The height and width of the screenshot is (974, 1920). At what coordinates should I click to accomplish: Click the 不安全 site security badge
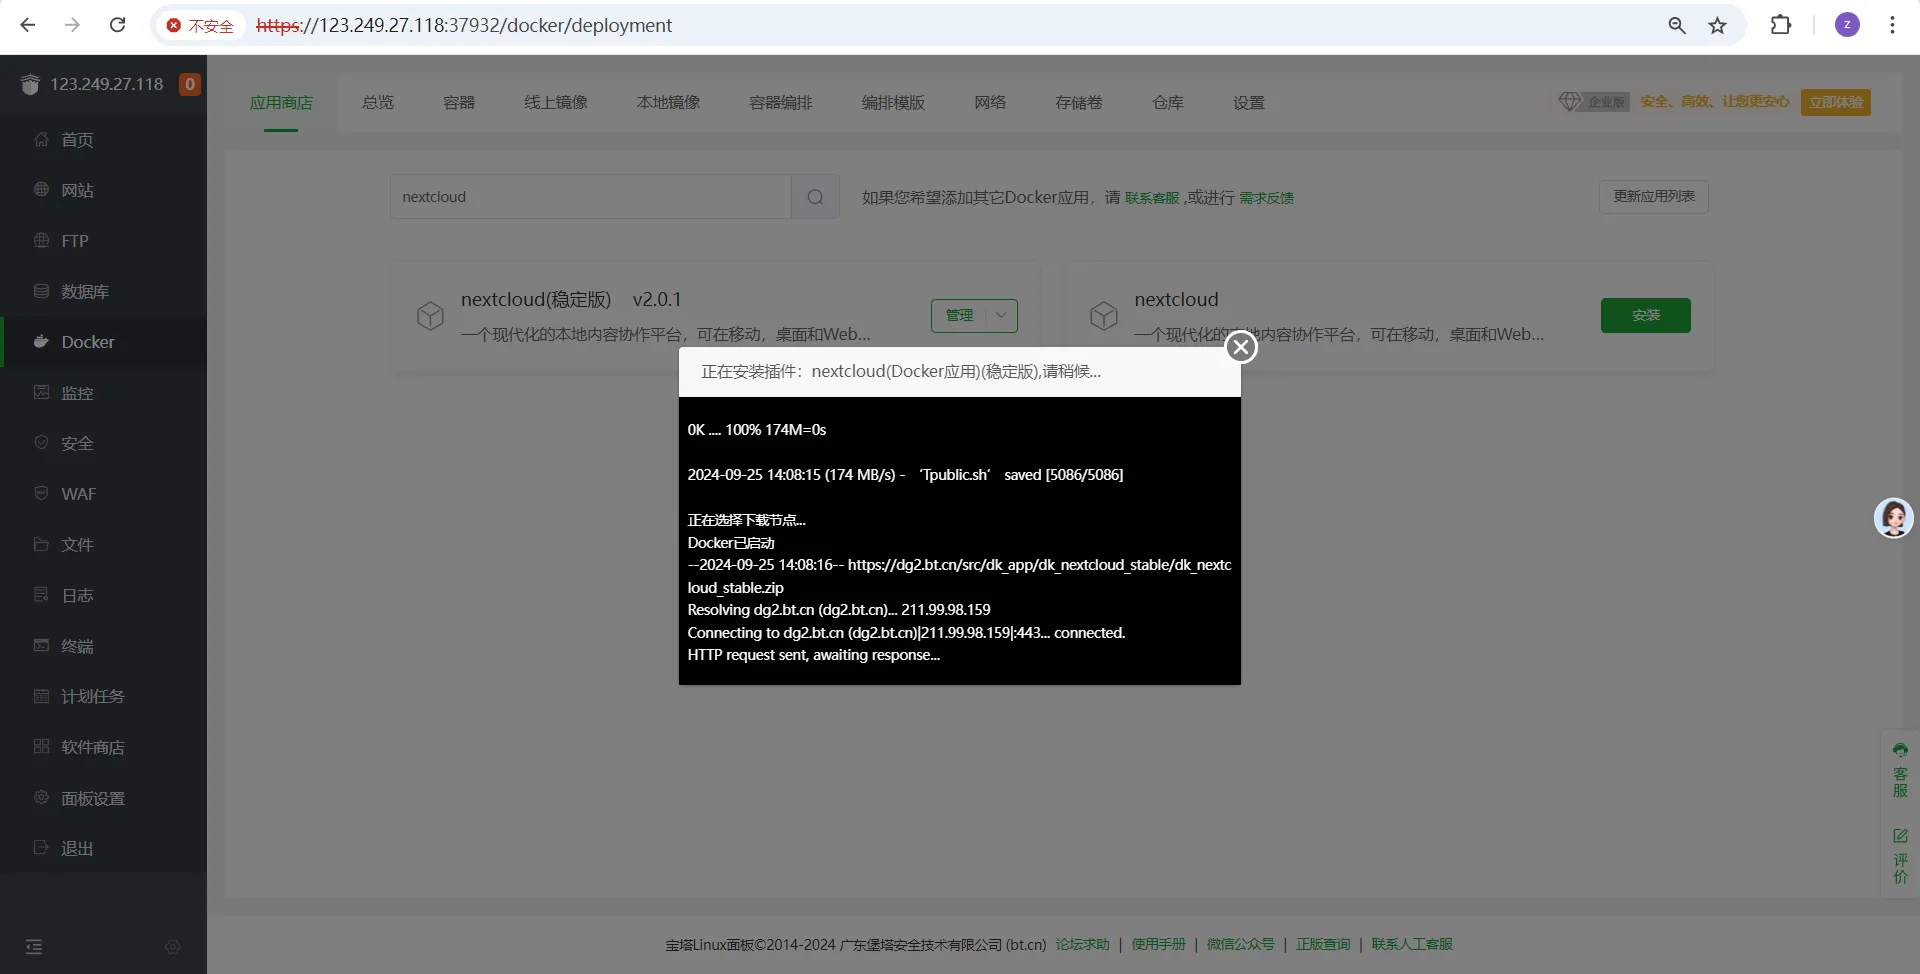point(200,25)
